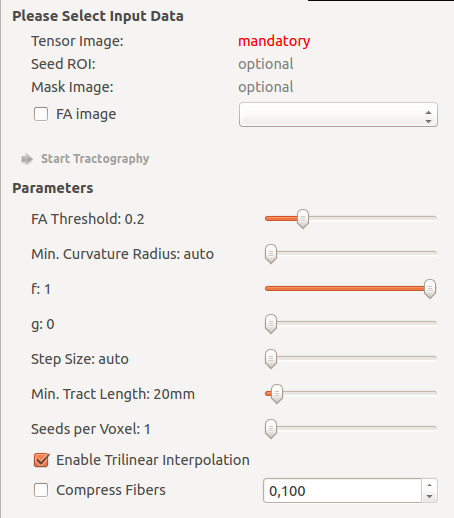
Task: Click the optional Mask Image label
Action: coord(266,87)
